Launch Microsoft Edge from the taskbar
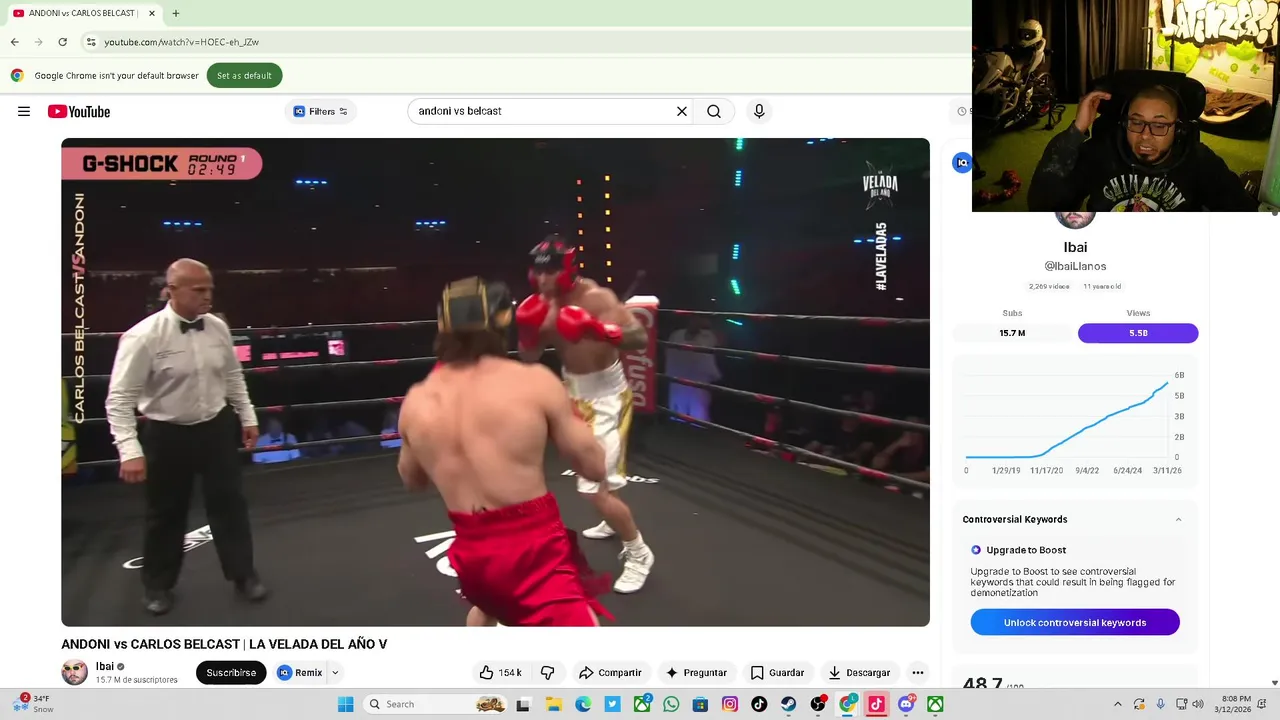The width and height of the screenshot is (1280, 720). [x=583, y=704]
